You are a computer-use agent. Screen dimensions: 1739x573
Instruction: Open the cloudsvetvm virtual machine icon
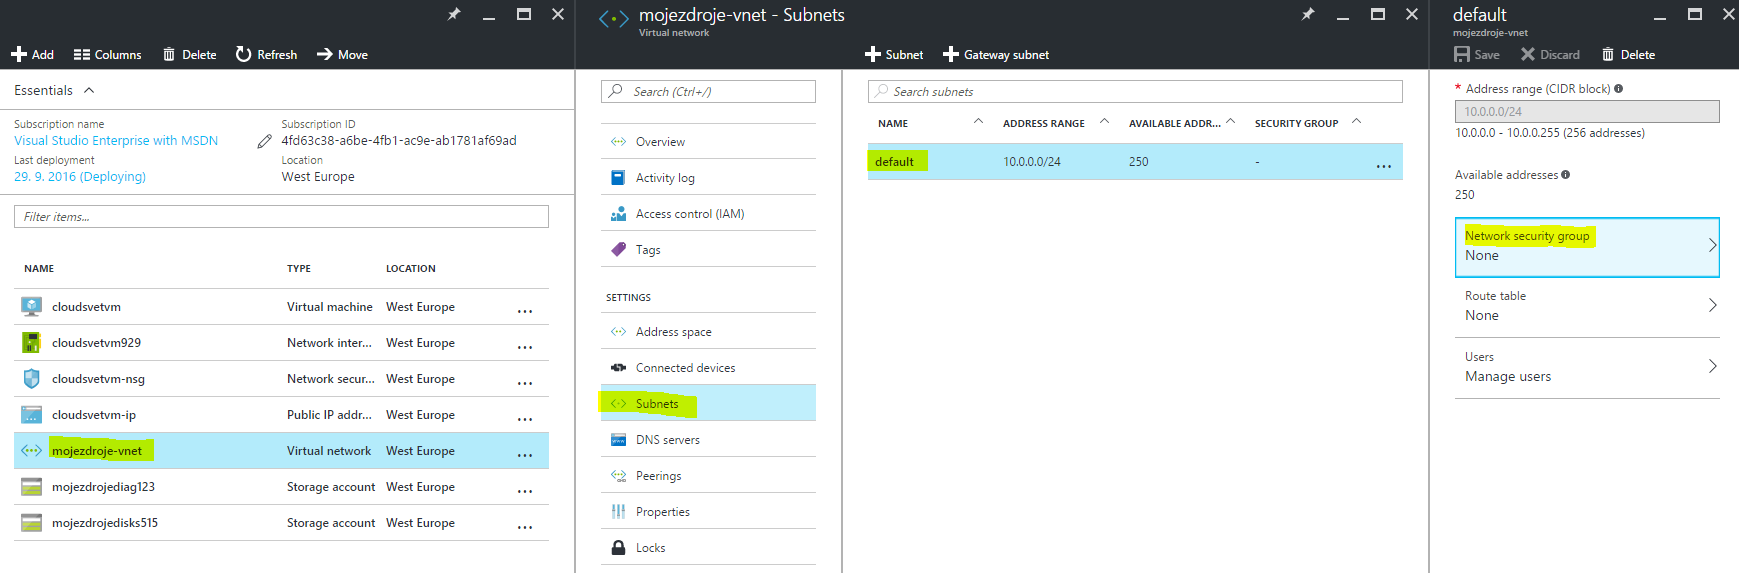pyautogui.click(x=32, y=307)
